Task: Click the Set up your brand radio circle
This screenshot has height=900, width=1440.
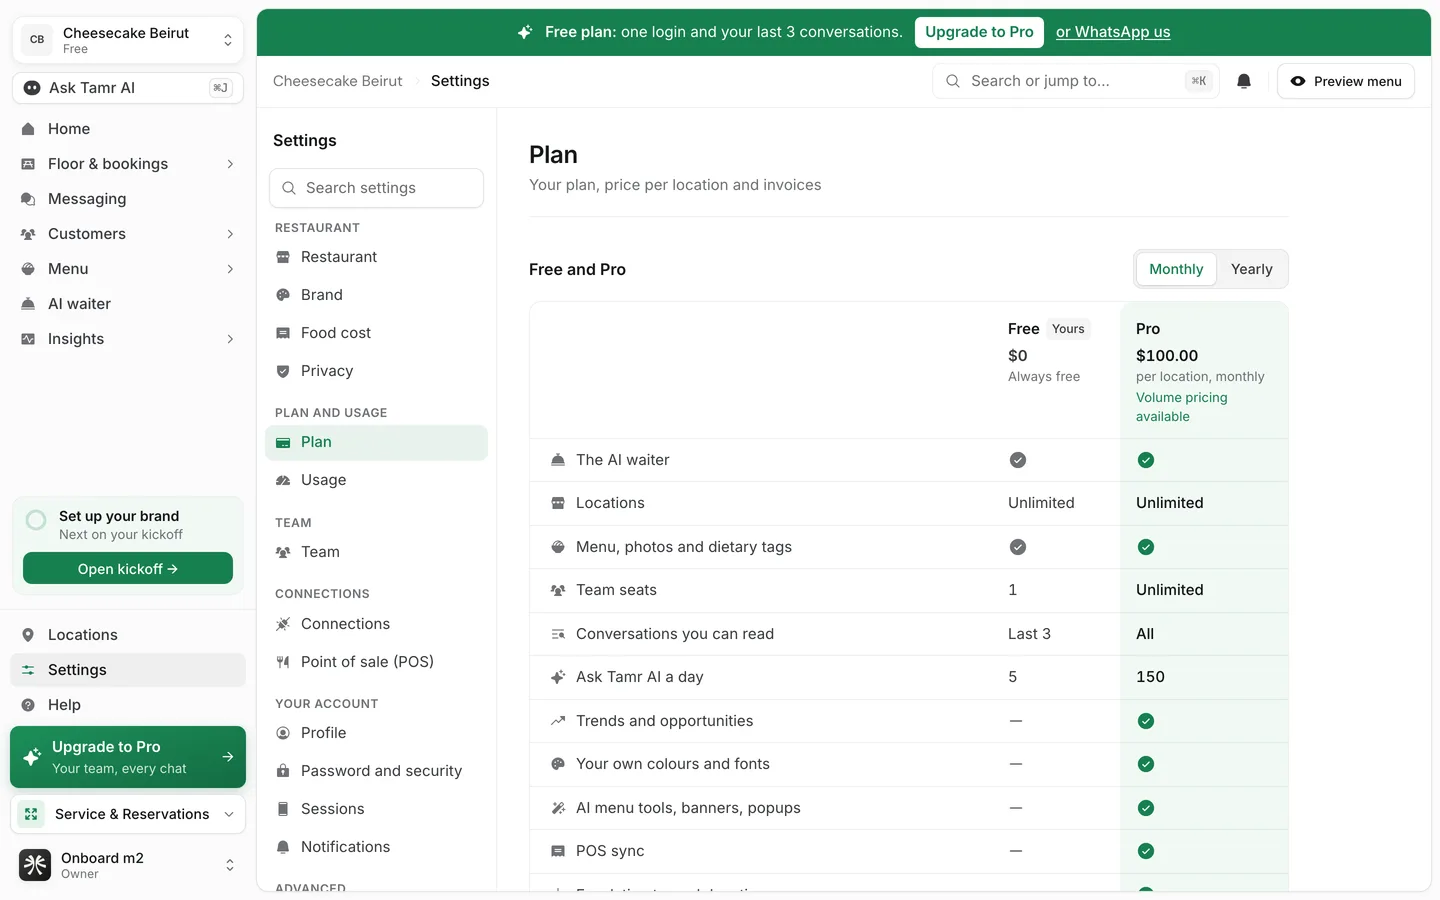Action: point(36,520)
